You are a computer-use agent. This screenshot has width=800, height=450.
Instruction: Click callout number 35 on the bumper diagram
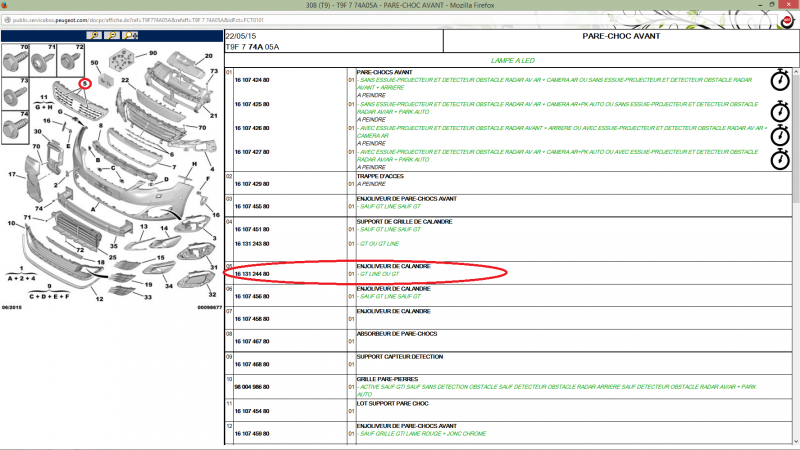[x=115, y=246]
